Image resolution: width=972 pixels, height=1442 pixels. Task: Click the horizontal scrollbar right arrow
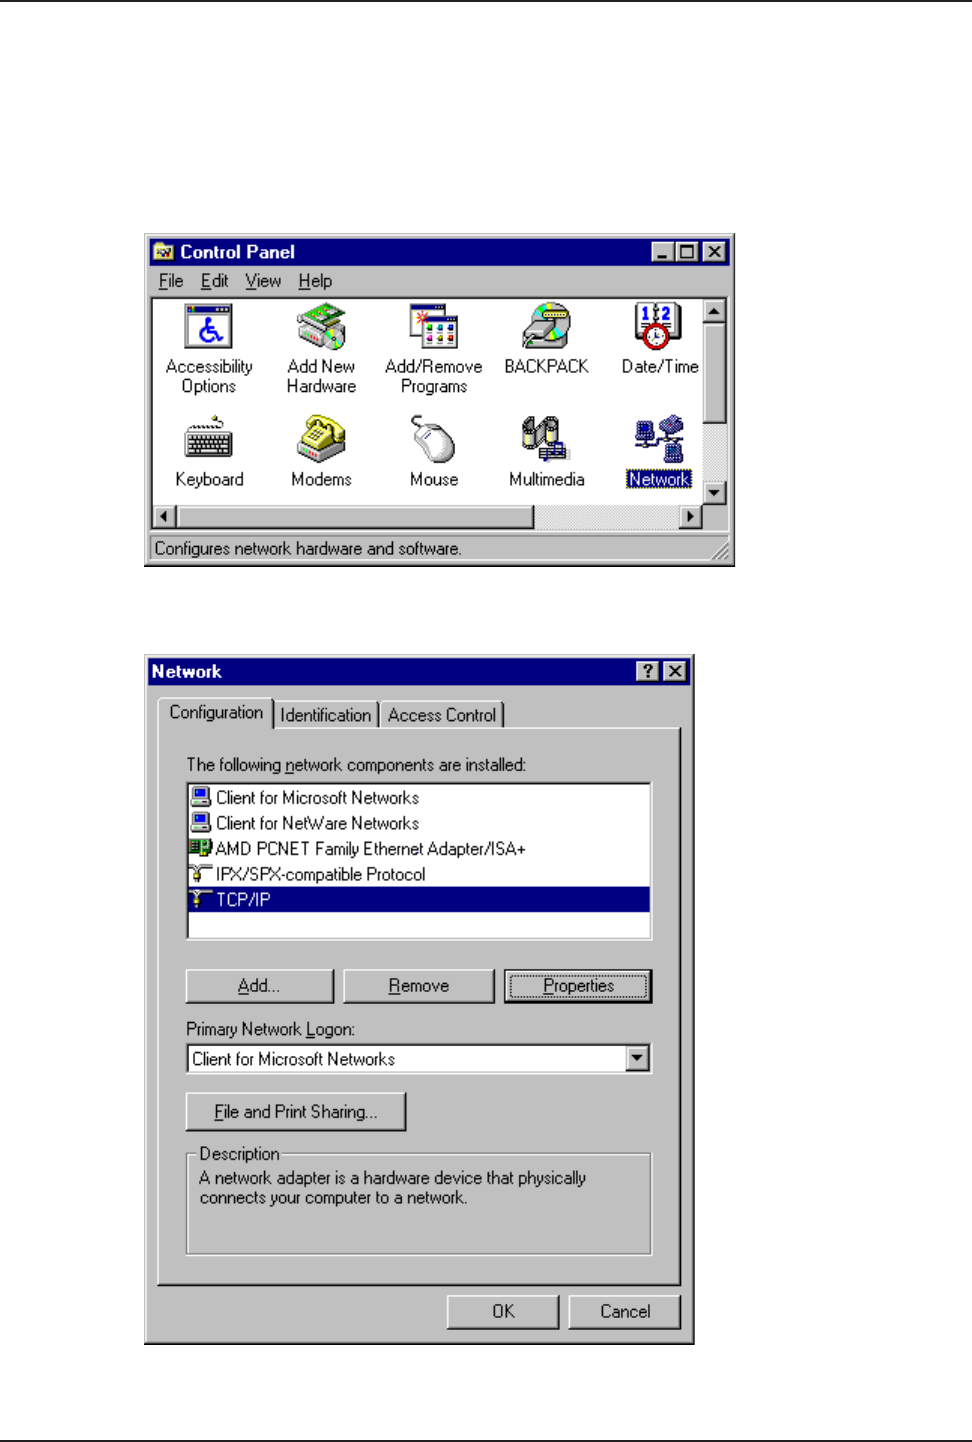point(690,517)
